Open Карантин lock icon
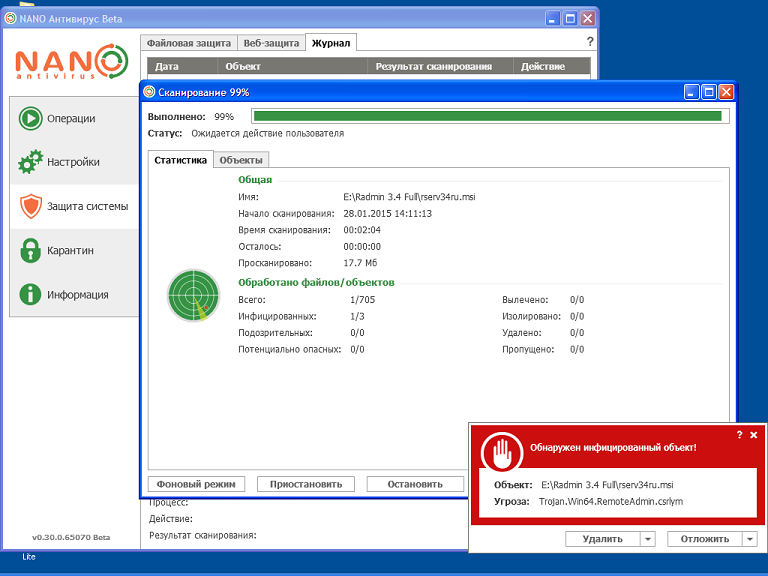 click(31, 250)
